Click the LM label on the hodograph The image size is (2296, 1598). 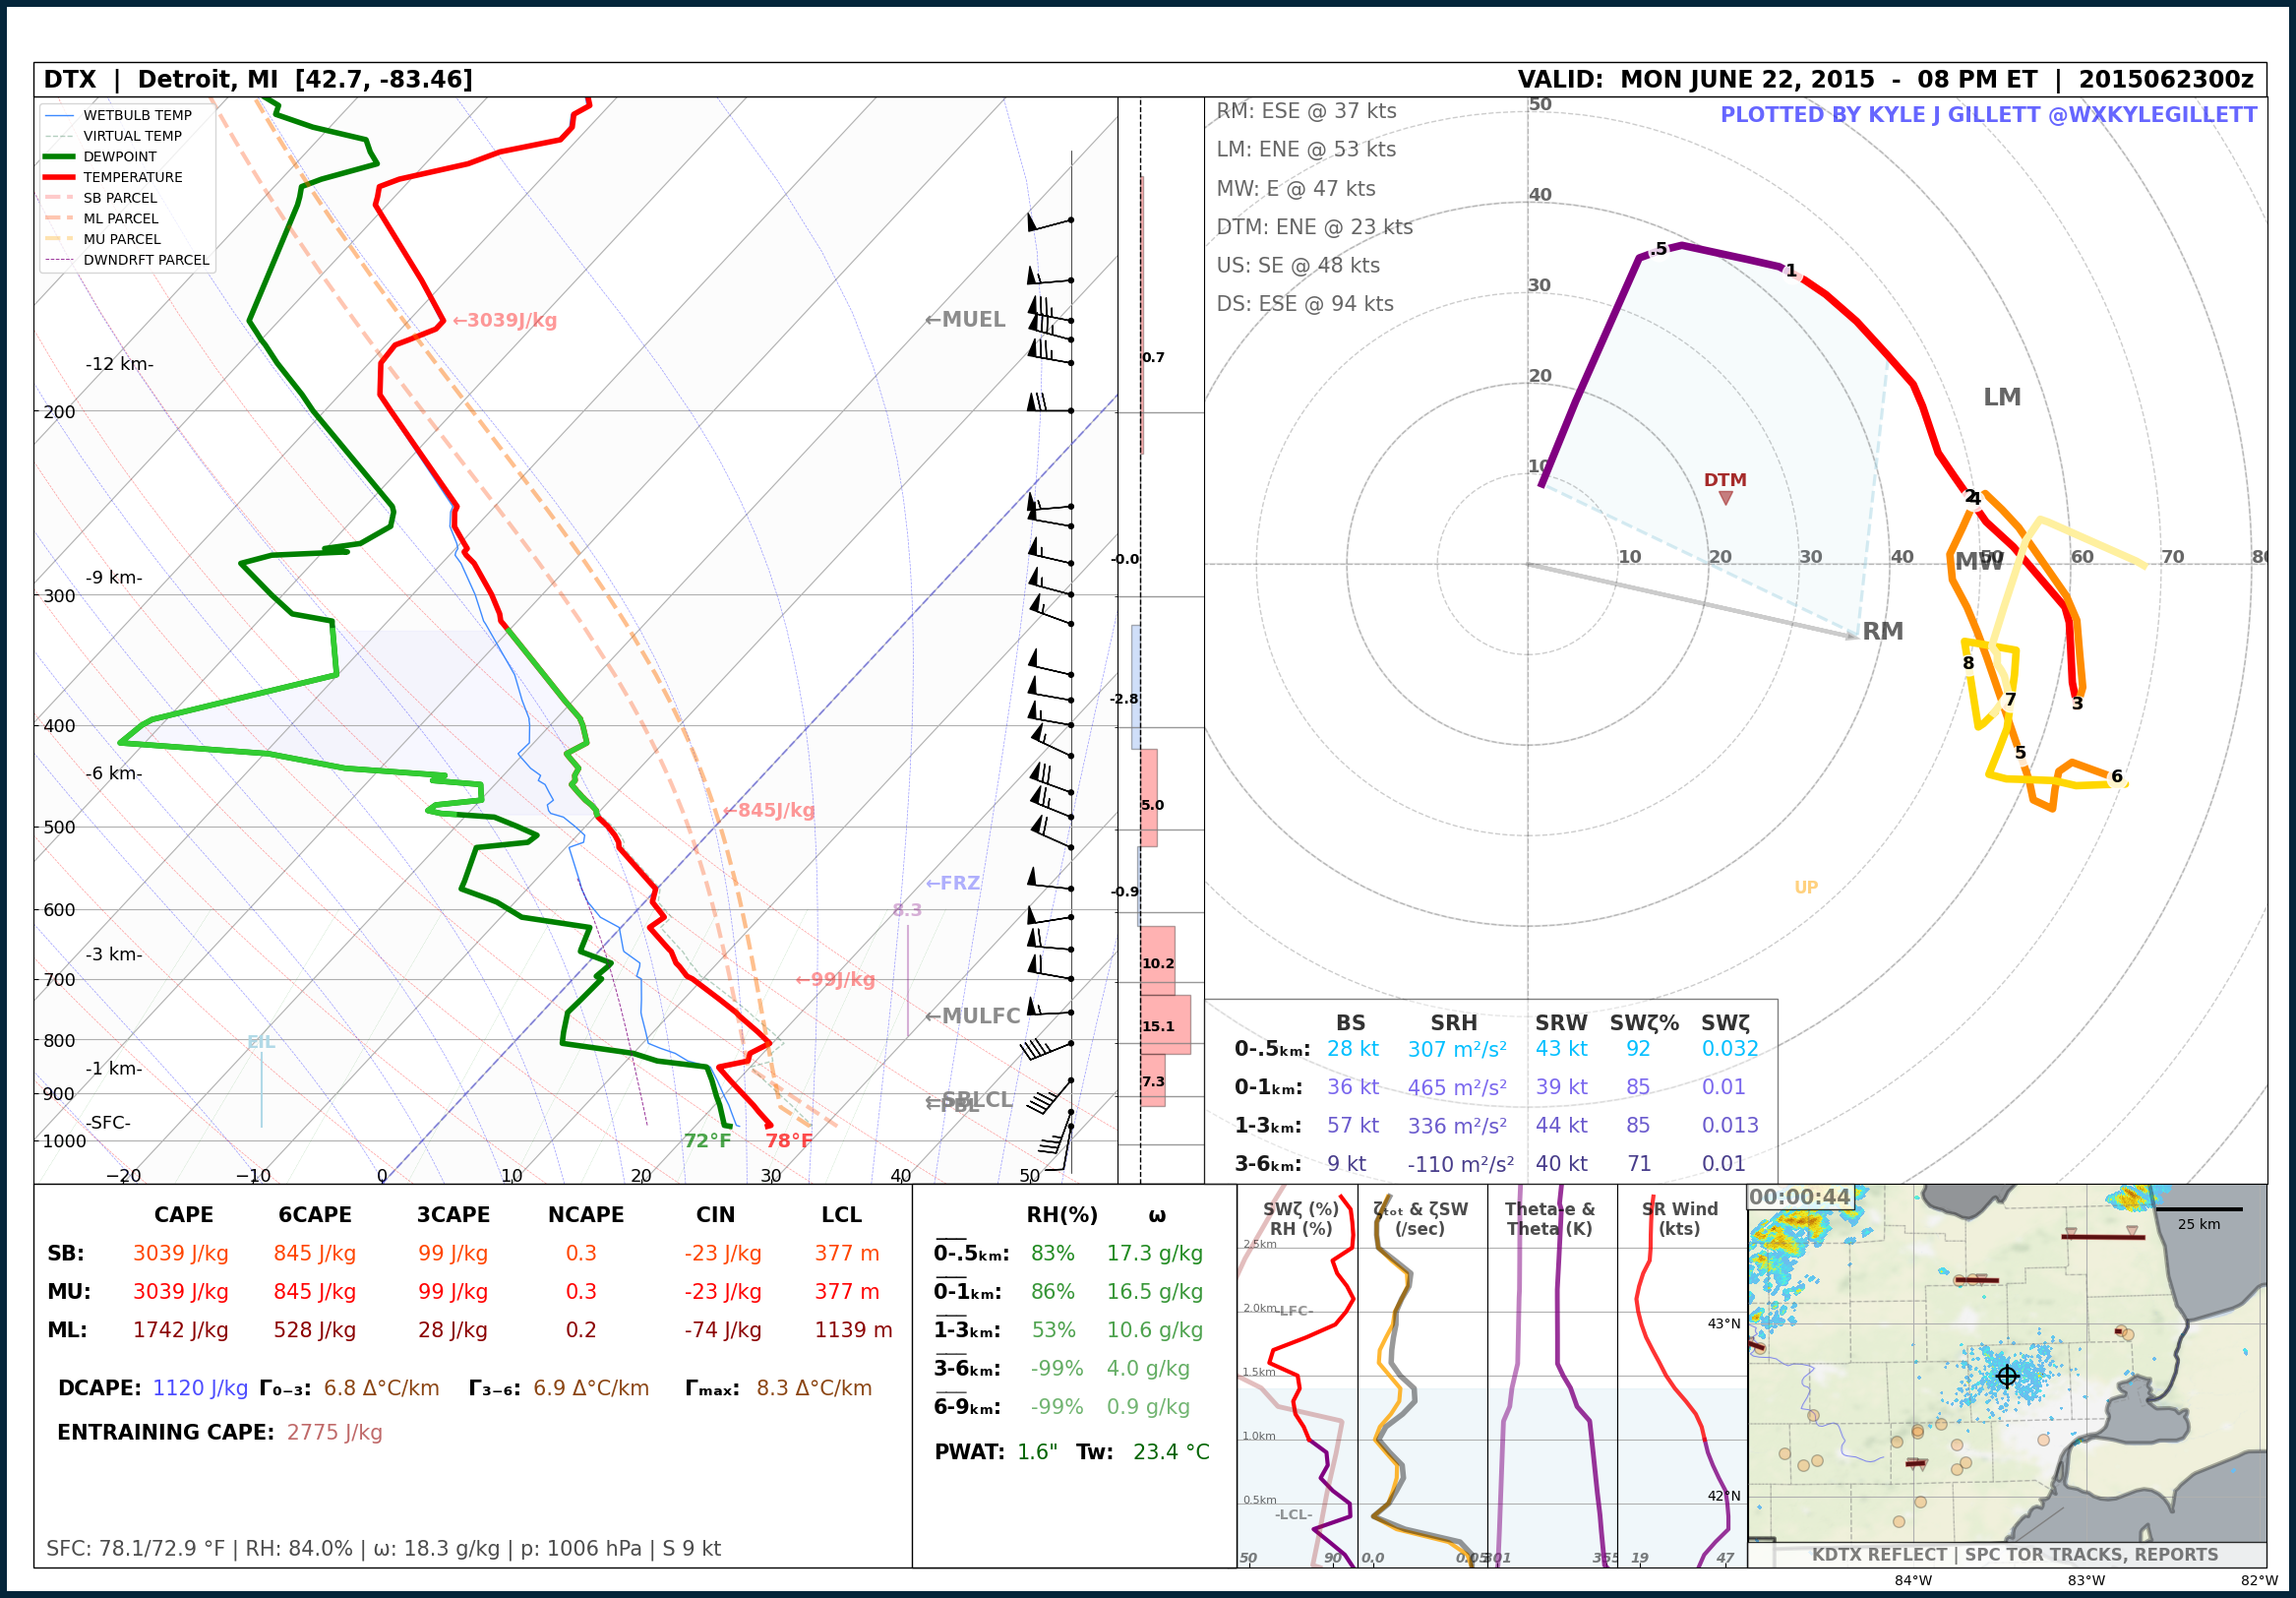click(2002, 397)
